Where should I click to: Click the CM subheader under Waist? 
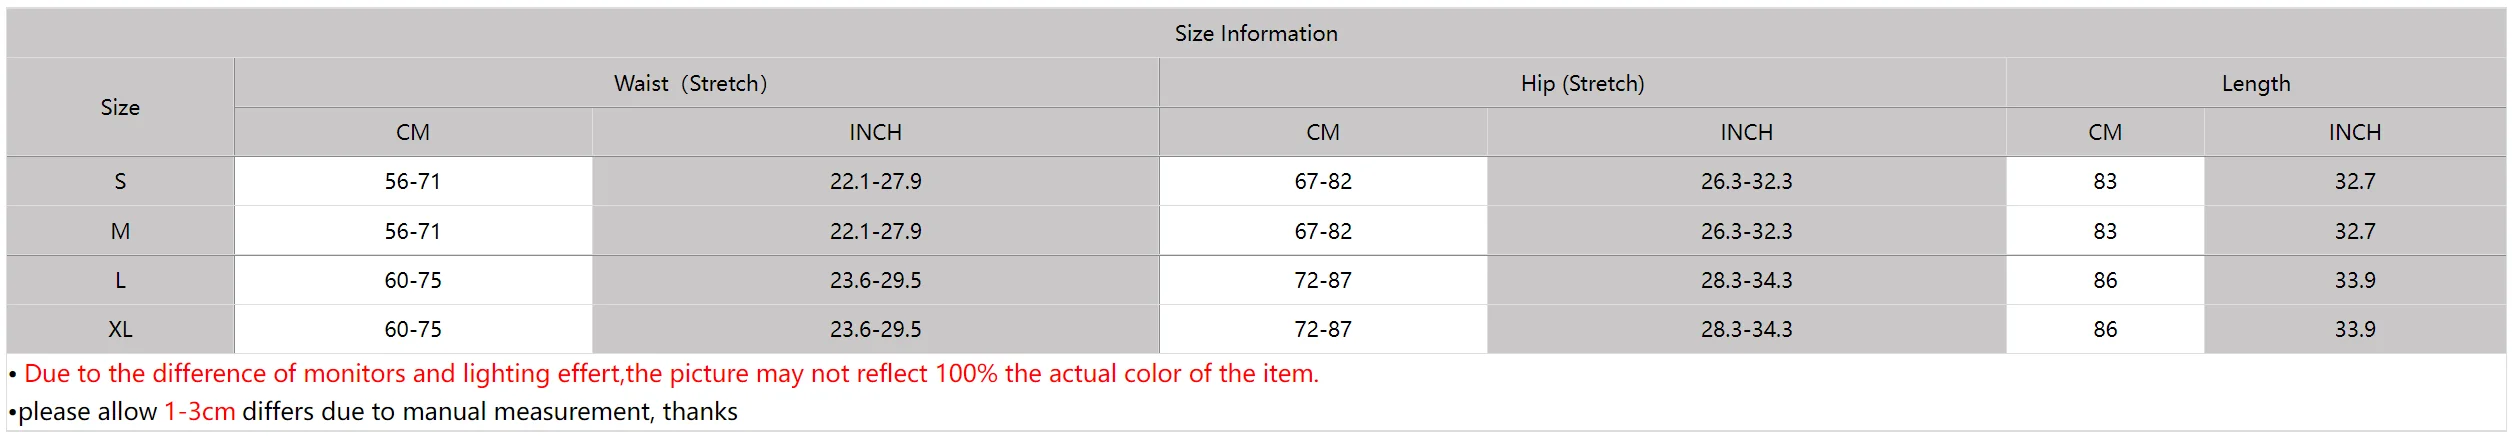click(x=412, y=132)
